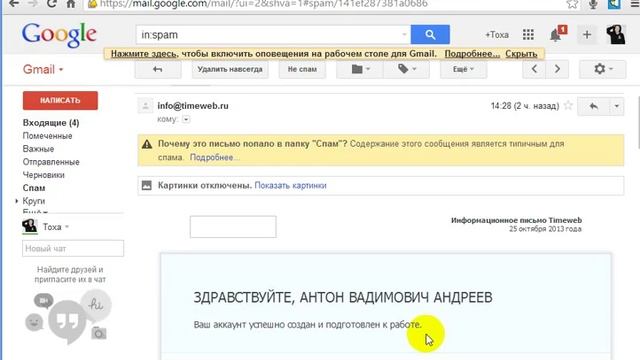The height and width of the screenshot is (360, 640).
Task: Click the blue browser extension icon
Action: (x=614, y=4)
